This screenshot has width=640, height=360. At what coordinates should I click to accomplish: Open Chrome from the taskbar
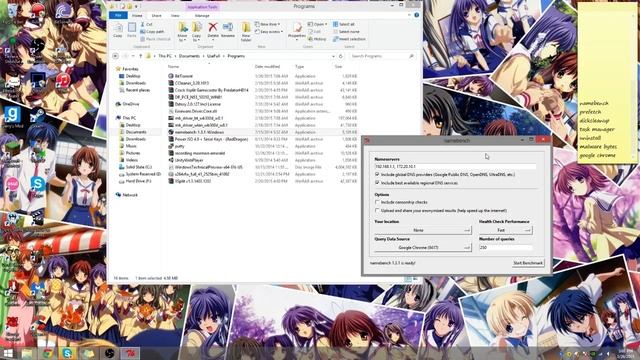click(x=47, y=353)
